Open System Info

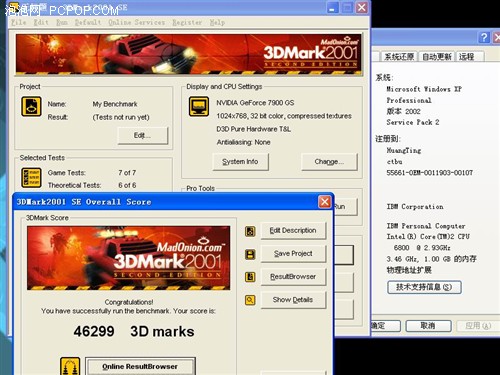pos(240,162)
